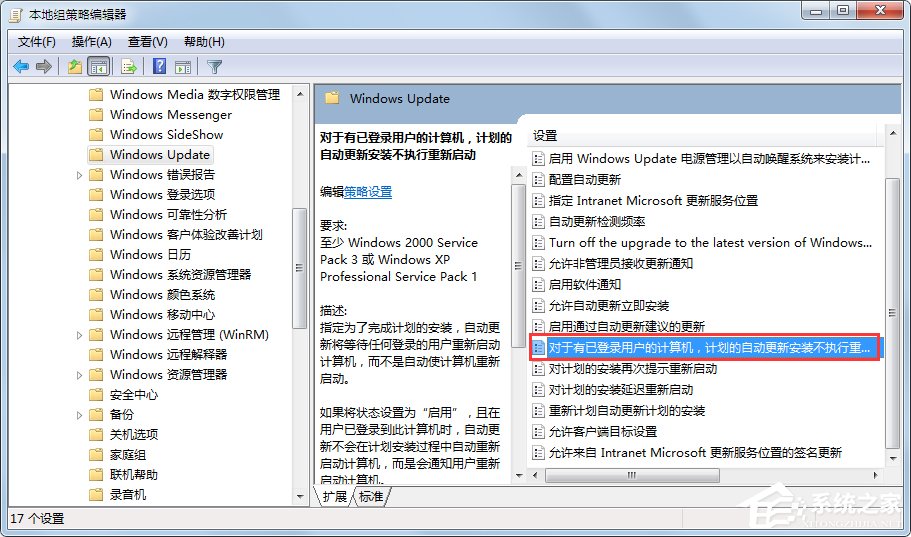Expand the Windows 远程管理 (WinRM) node
This screenshot has width=911, height=537.
80,335
